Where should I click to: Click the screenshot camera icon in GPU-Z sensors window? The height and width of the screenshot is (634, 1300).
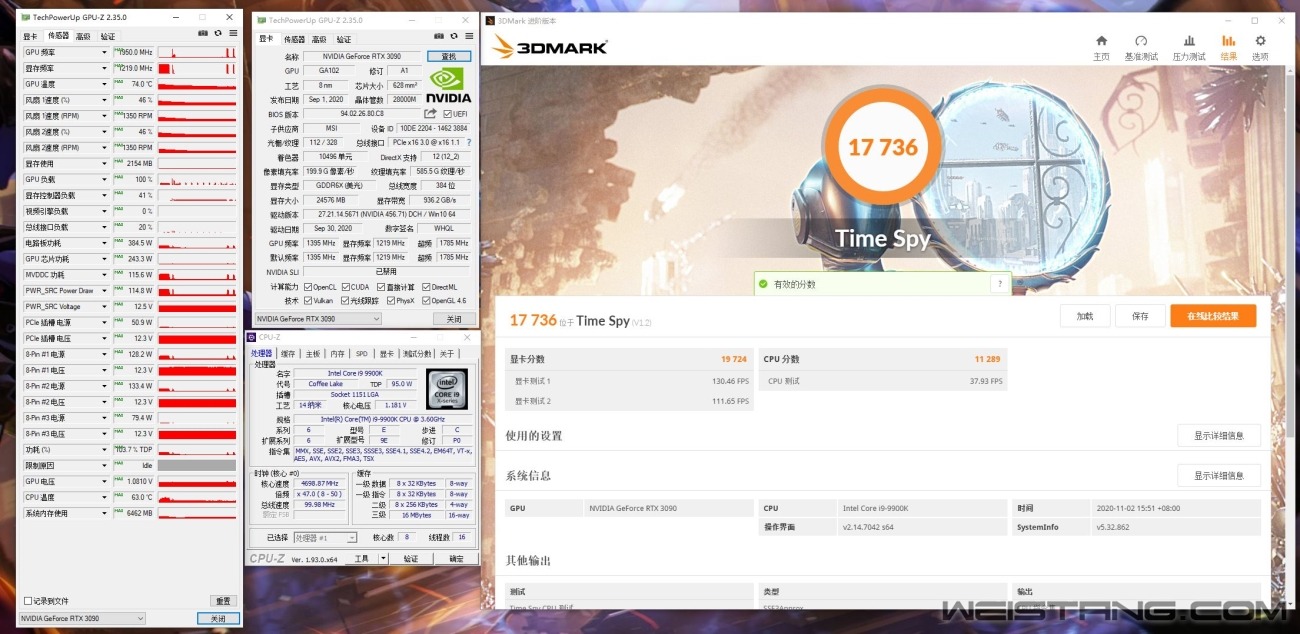(x=202, y=34)
